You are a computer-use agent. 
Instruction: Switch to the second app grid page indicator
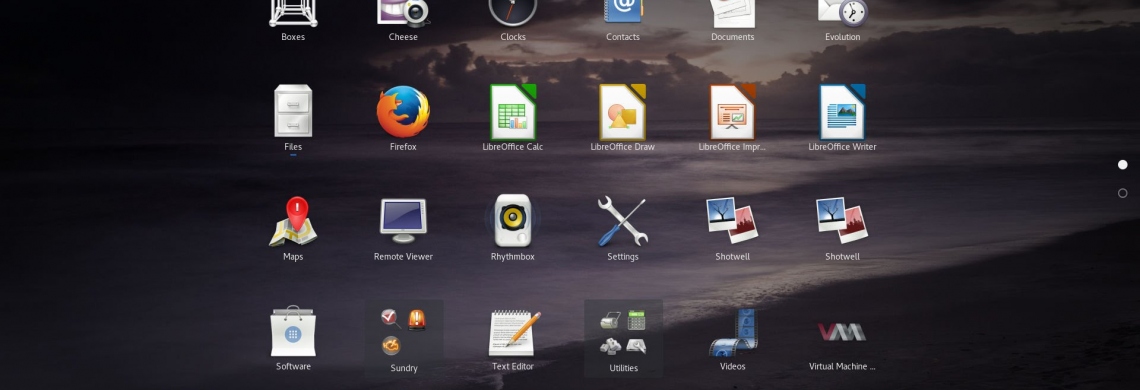click(x=1123, y=193)
